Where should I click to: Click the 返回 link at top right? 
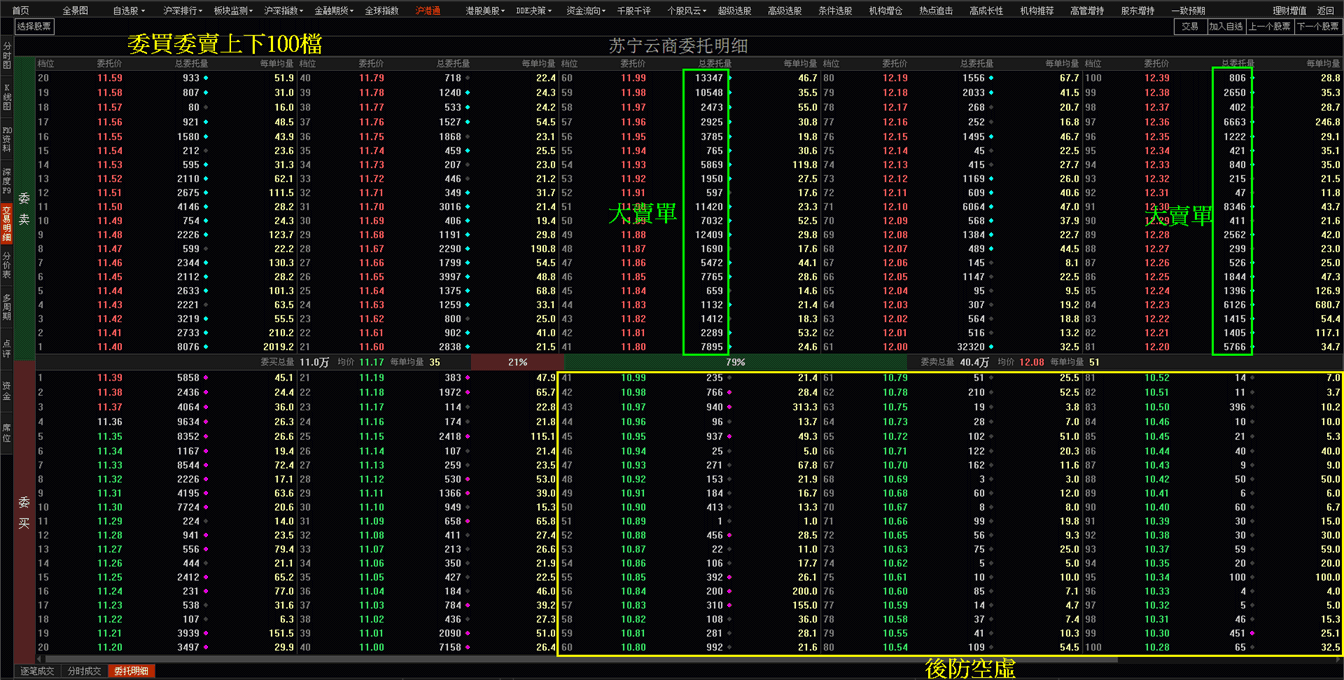[x=1325, y=10]
